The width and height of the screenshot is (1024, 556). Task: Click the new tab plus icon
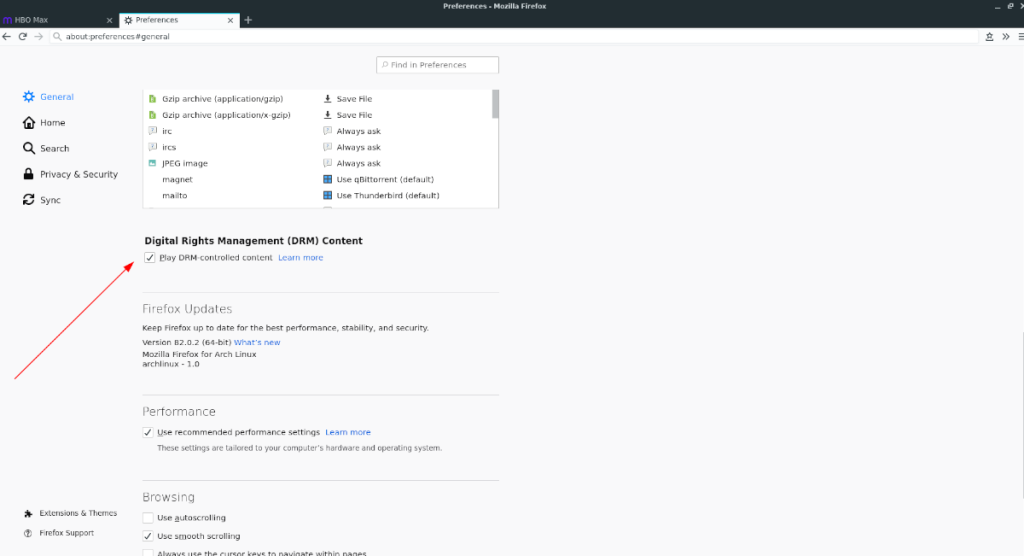[x=248, y=20]
